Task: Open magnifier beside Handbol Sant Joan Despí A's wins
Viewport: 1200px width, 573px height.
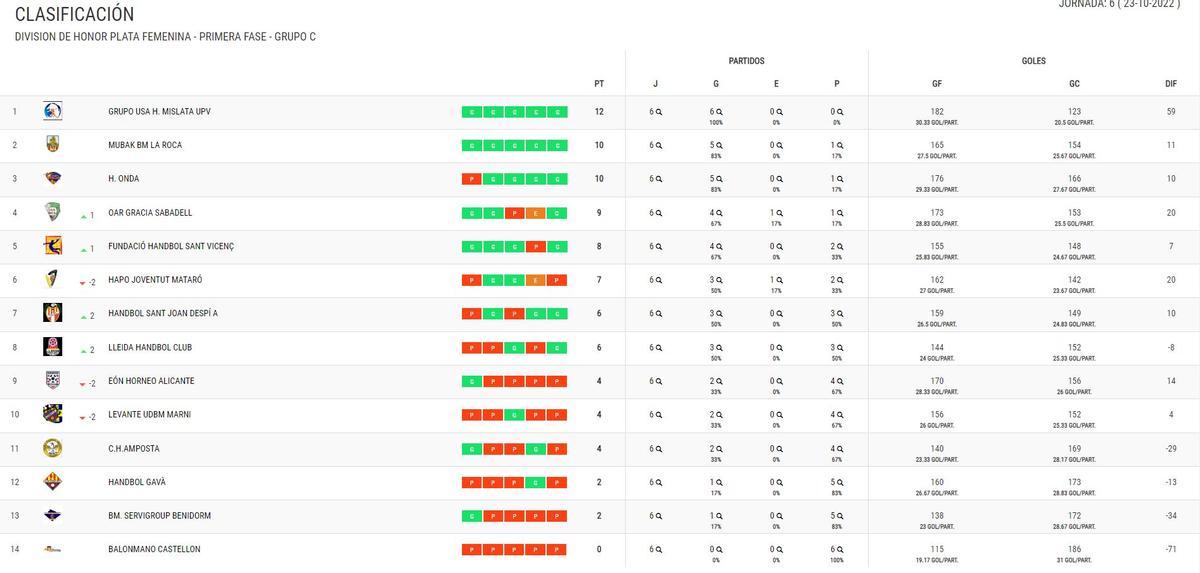Action: coord(719,314)
